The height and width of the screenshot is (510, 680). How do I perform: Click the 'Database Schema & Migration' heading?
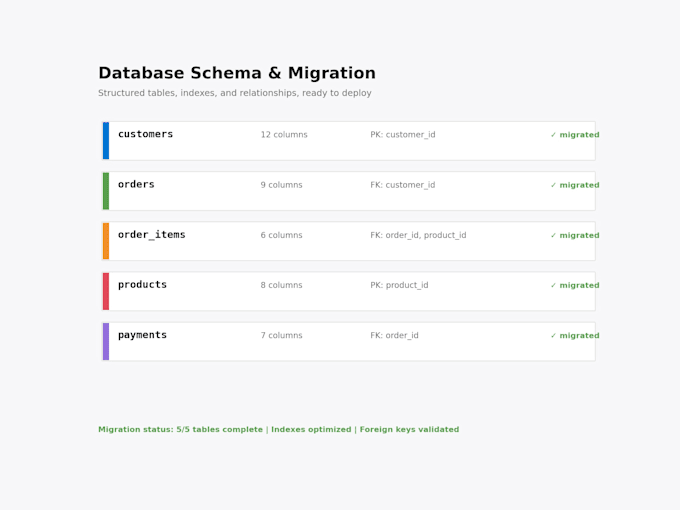point(237,73)
